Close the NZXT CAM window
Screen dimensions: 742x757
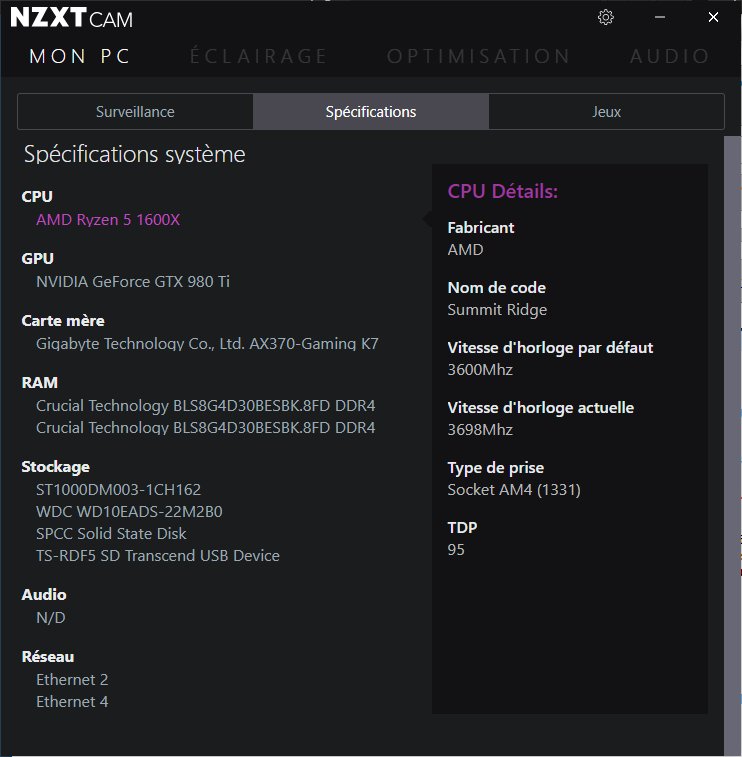(713, 17)
